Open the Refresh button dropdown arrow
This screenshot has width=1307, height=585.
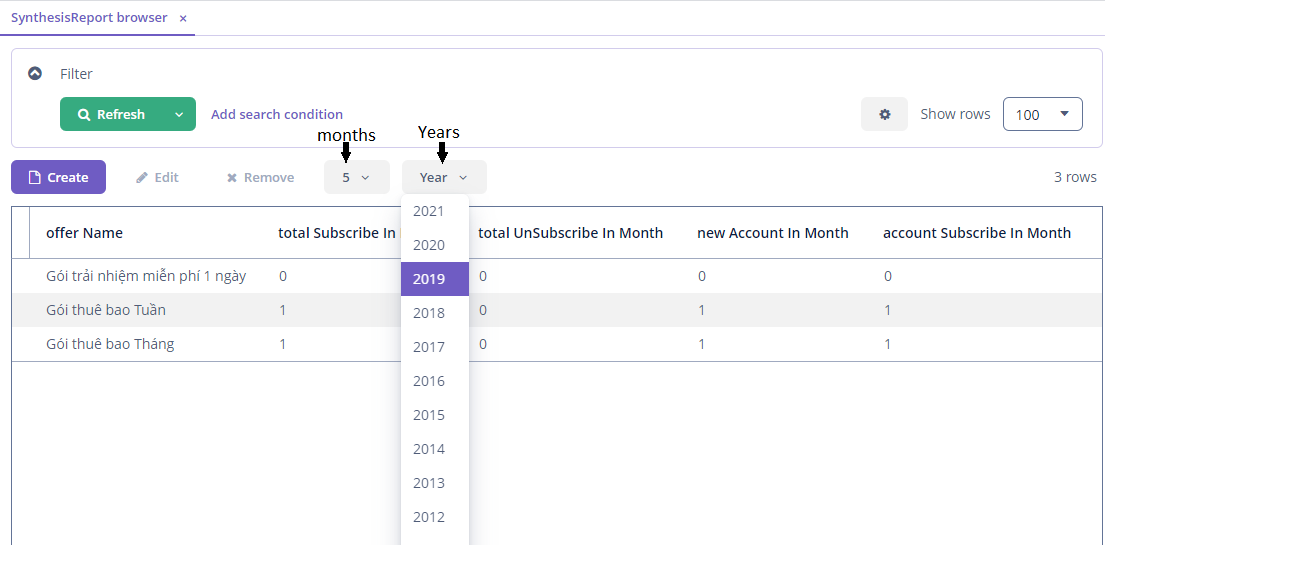coord(179,114)
